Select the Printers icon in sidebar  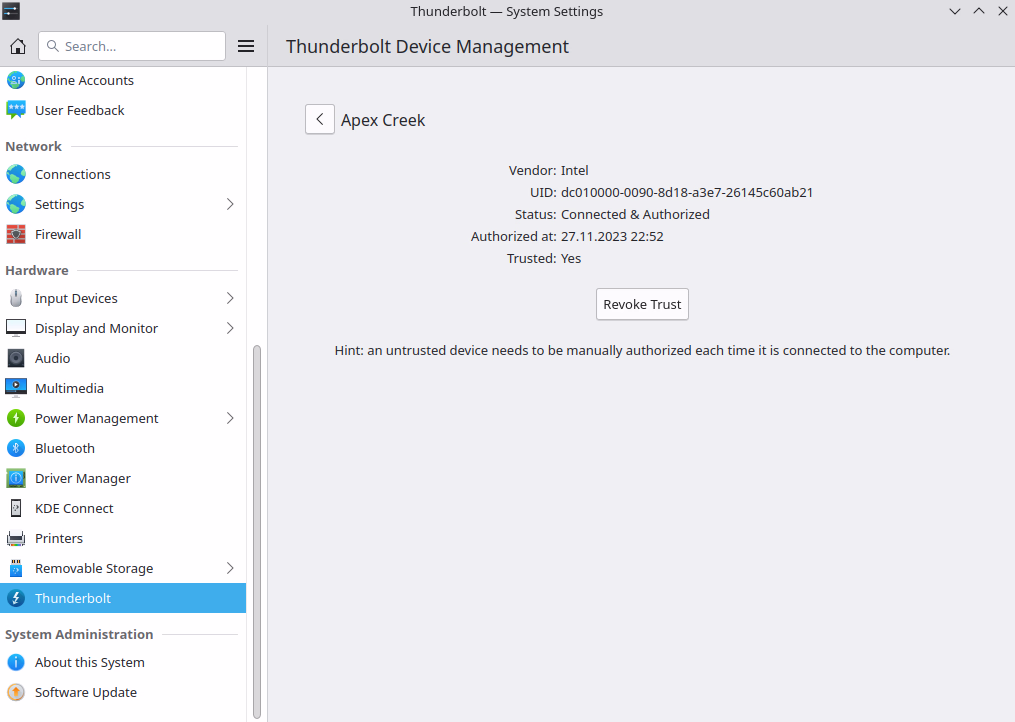click(x=16, y=538)
